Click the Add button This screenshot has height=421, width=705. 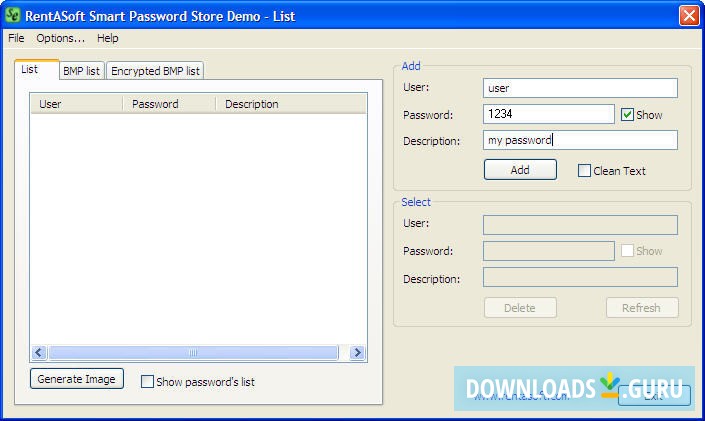pos(520,170)
